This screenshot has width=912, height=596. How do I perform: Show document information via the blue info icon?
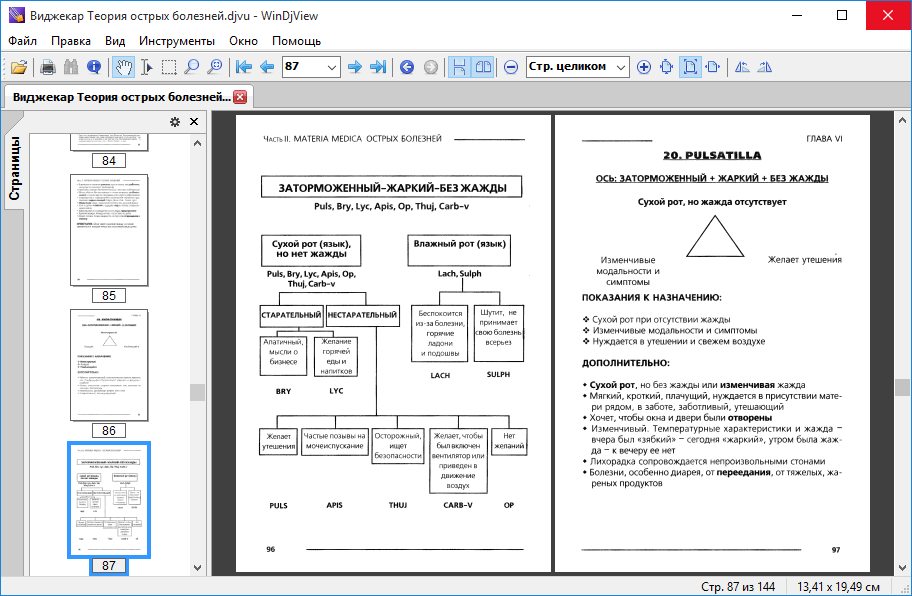[x=94, y=67]
